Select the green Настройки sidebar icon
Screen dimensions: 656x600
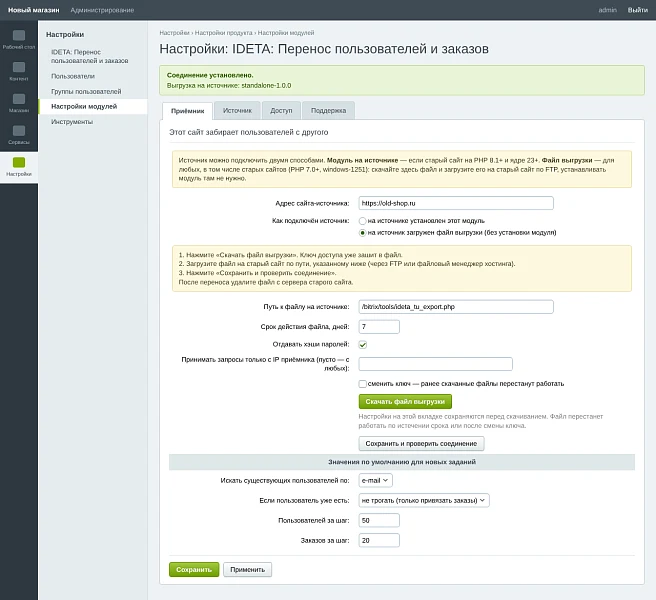pyautogui.click(x=19, y=167)
